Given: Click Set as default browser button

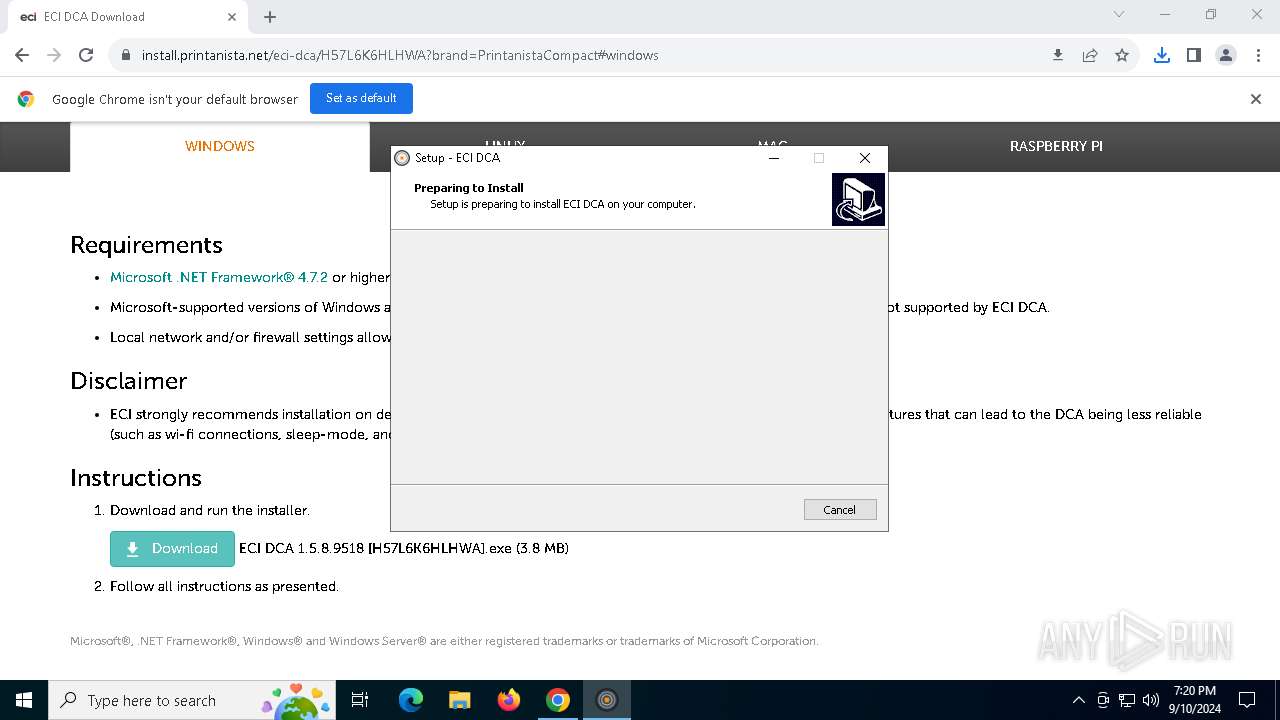Looking at the screenshot, I should (361, 98).
